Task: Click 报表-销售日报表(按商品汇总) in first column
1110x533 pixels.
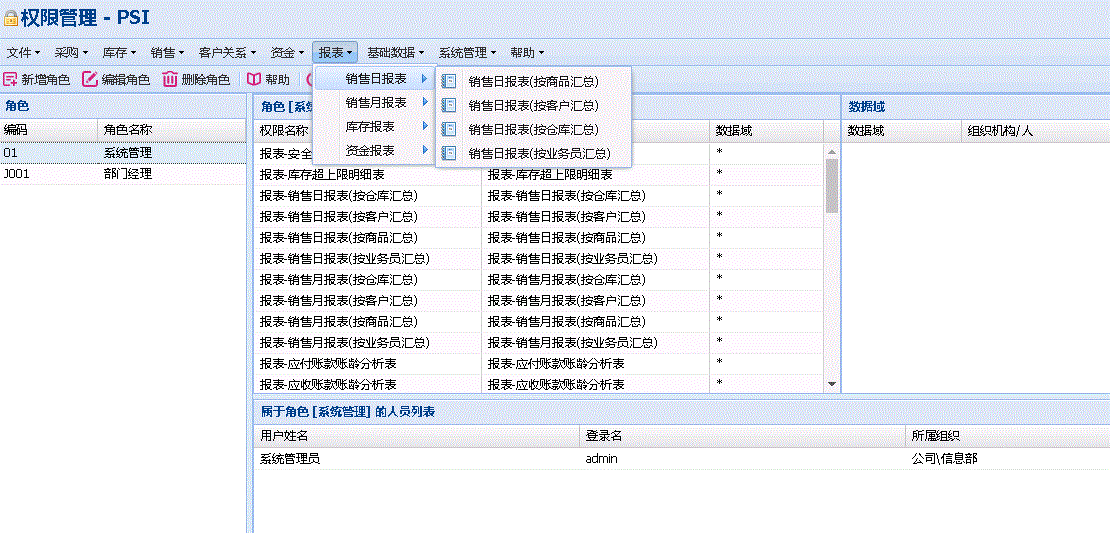Action: 367,237
